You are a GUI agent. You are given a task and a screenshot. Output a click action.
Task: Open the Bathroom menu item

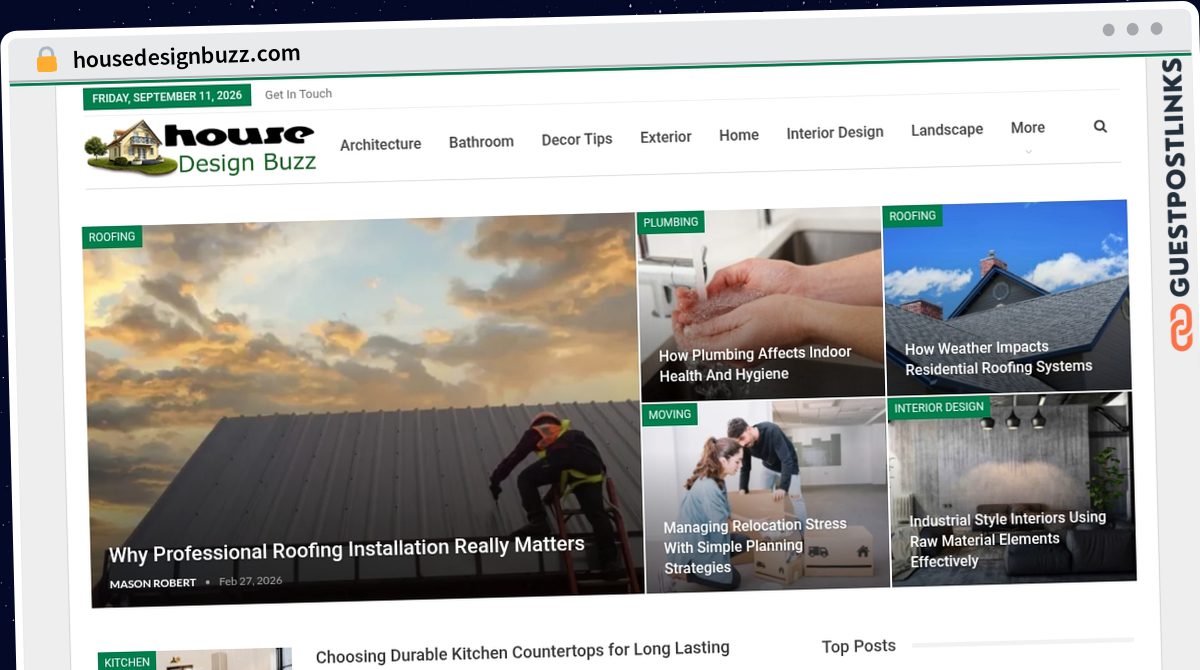(x=481, y=142)
